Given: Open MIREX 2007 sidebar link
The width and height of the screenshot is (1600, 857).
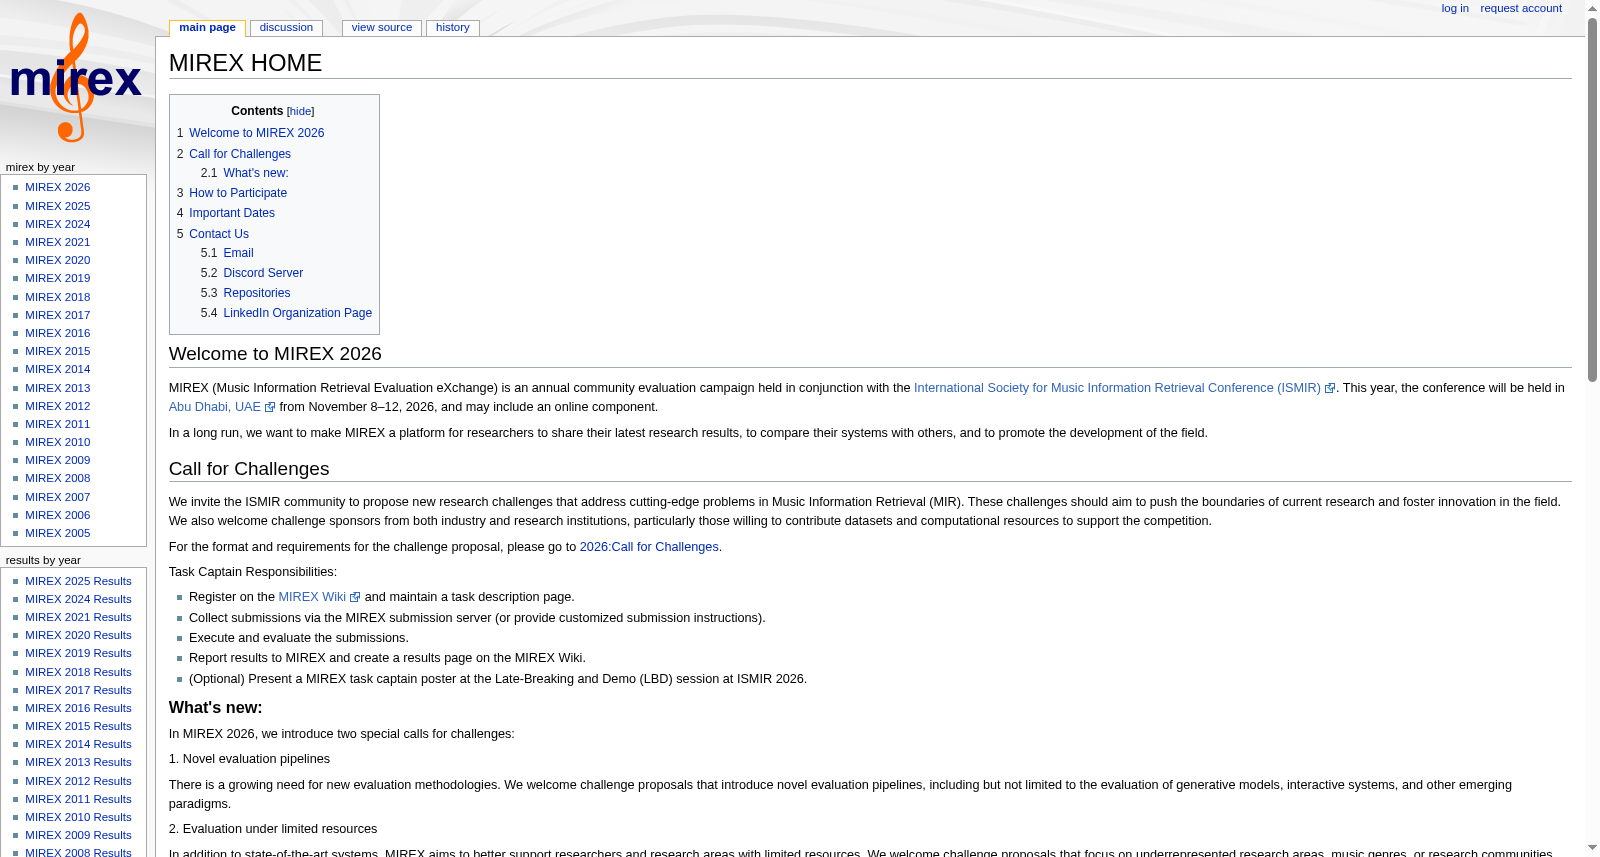Looking at the screenshot, I should [x=58, y=497].
